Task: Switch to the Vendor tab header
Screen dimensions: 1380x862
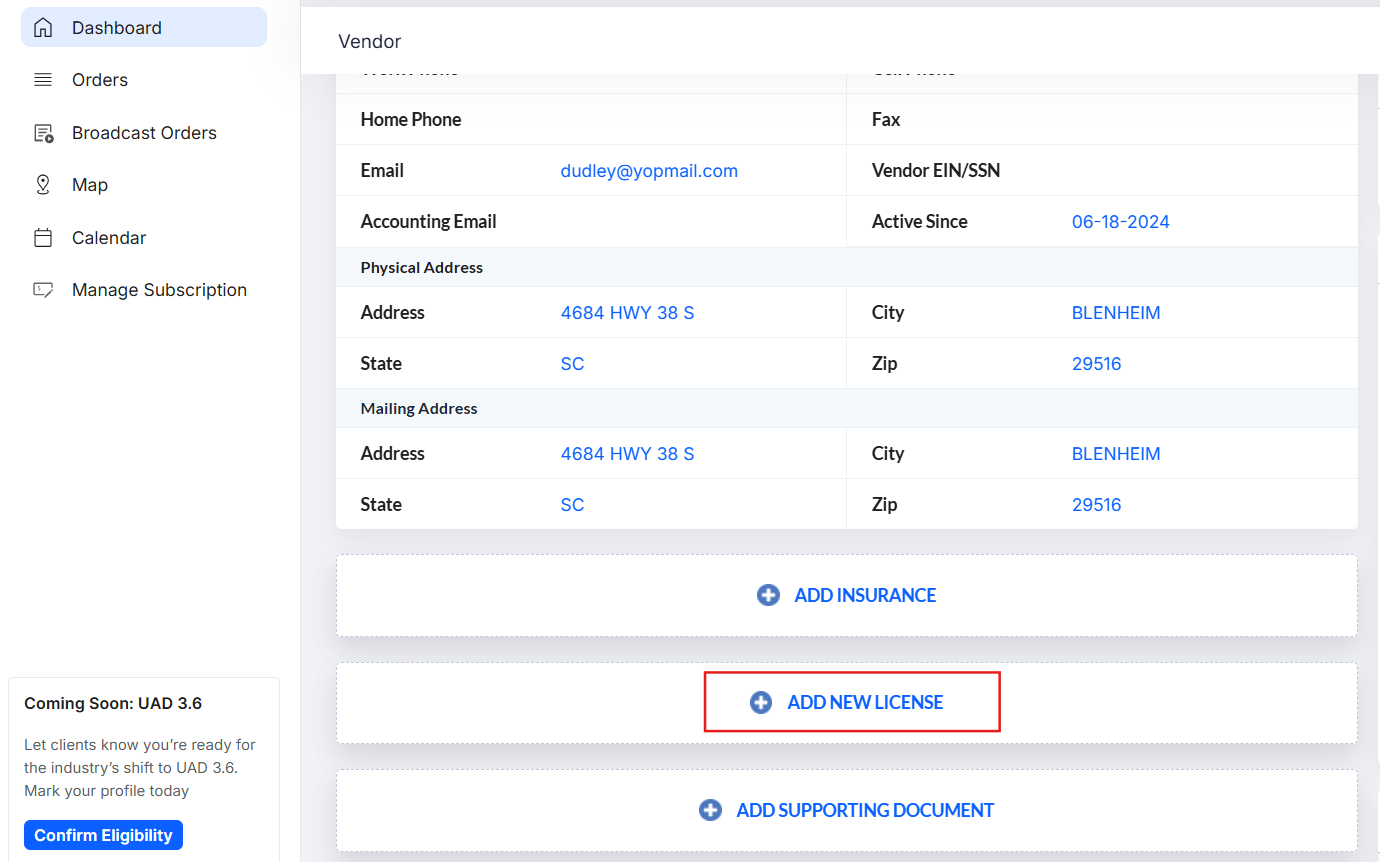Action: [369, 41]
